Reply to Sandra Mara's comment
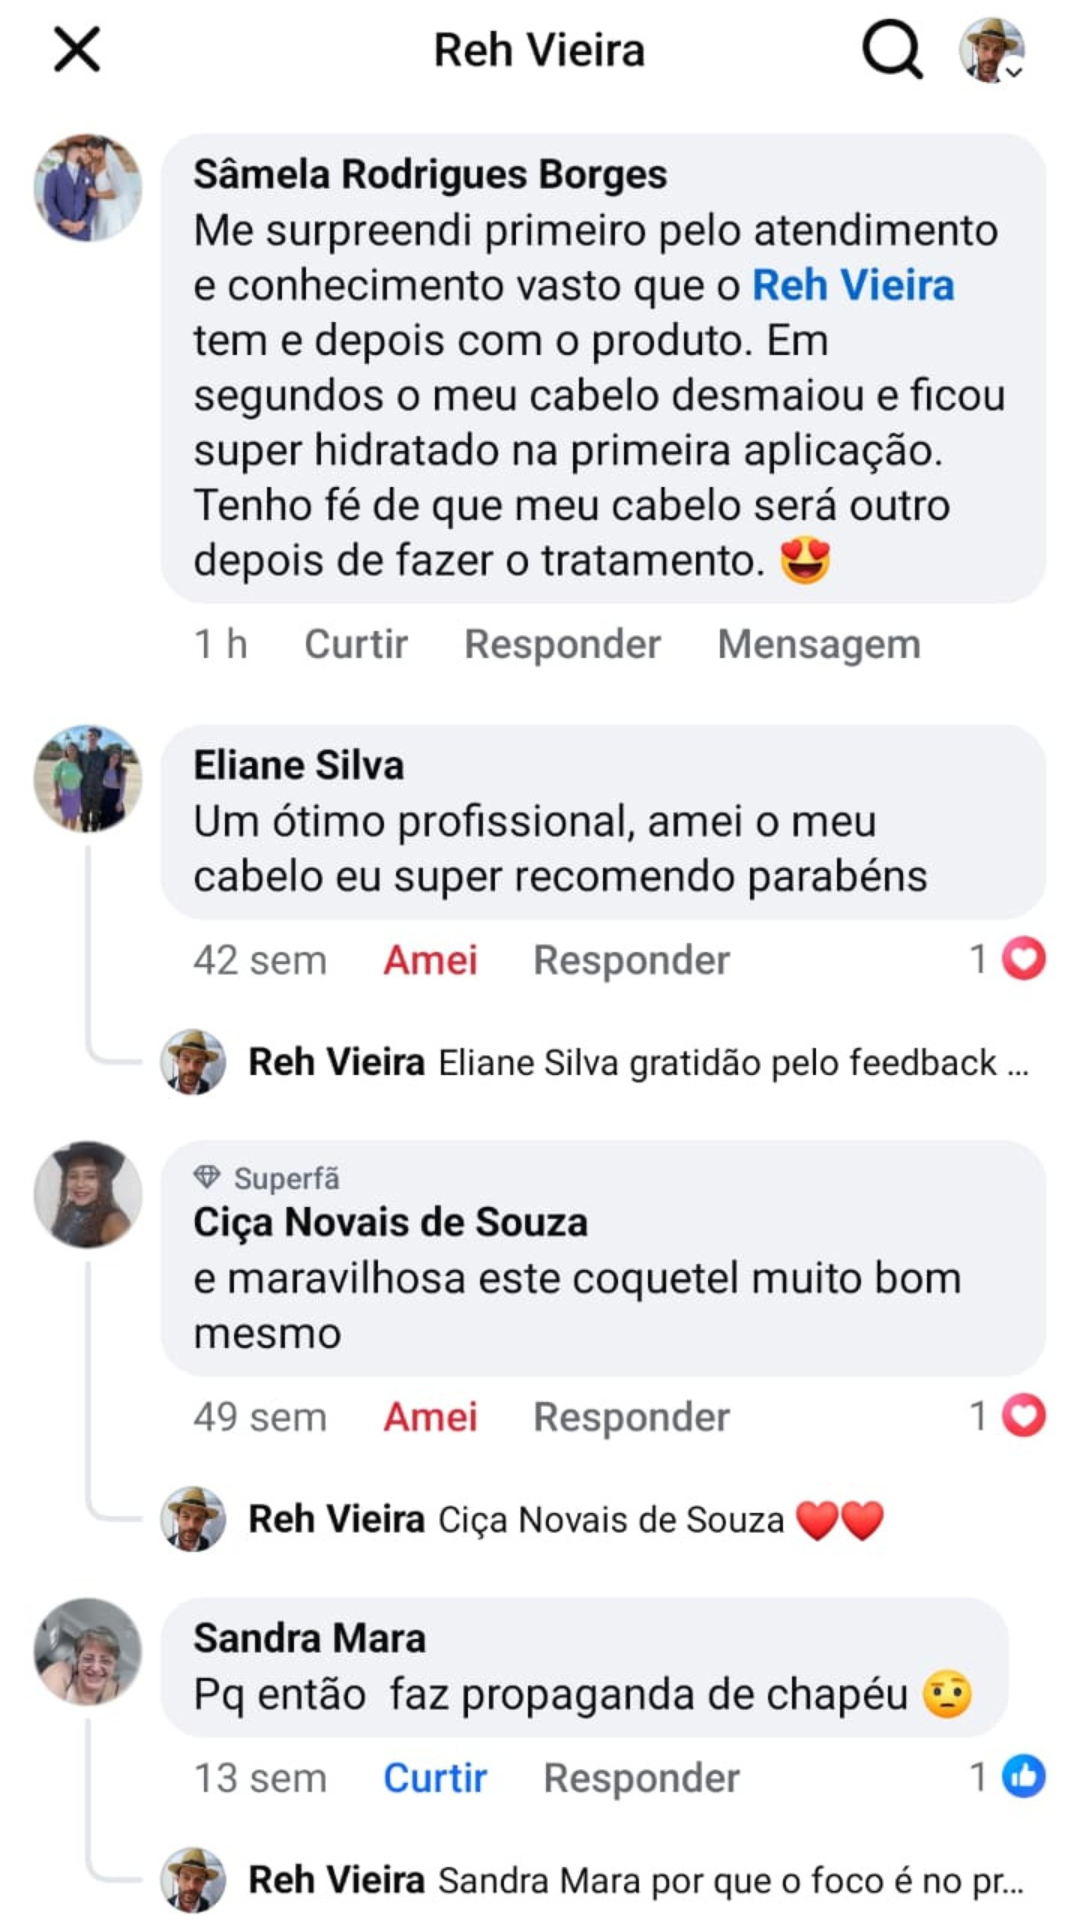The height and width of the screenshot is (1920, 1080). pos(641,1778)
